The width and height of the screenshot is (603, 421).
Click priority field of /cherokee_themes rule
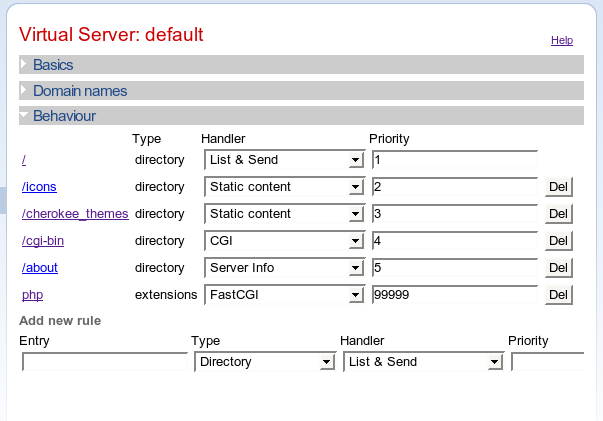tap(455, 213)
